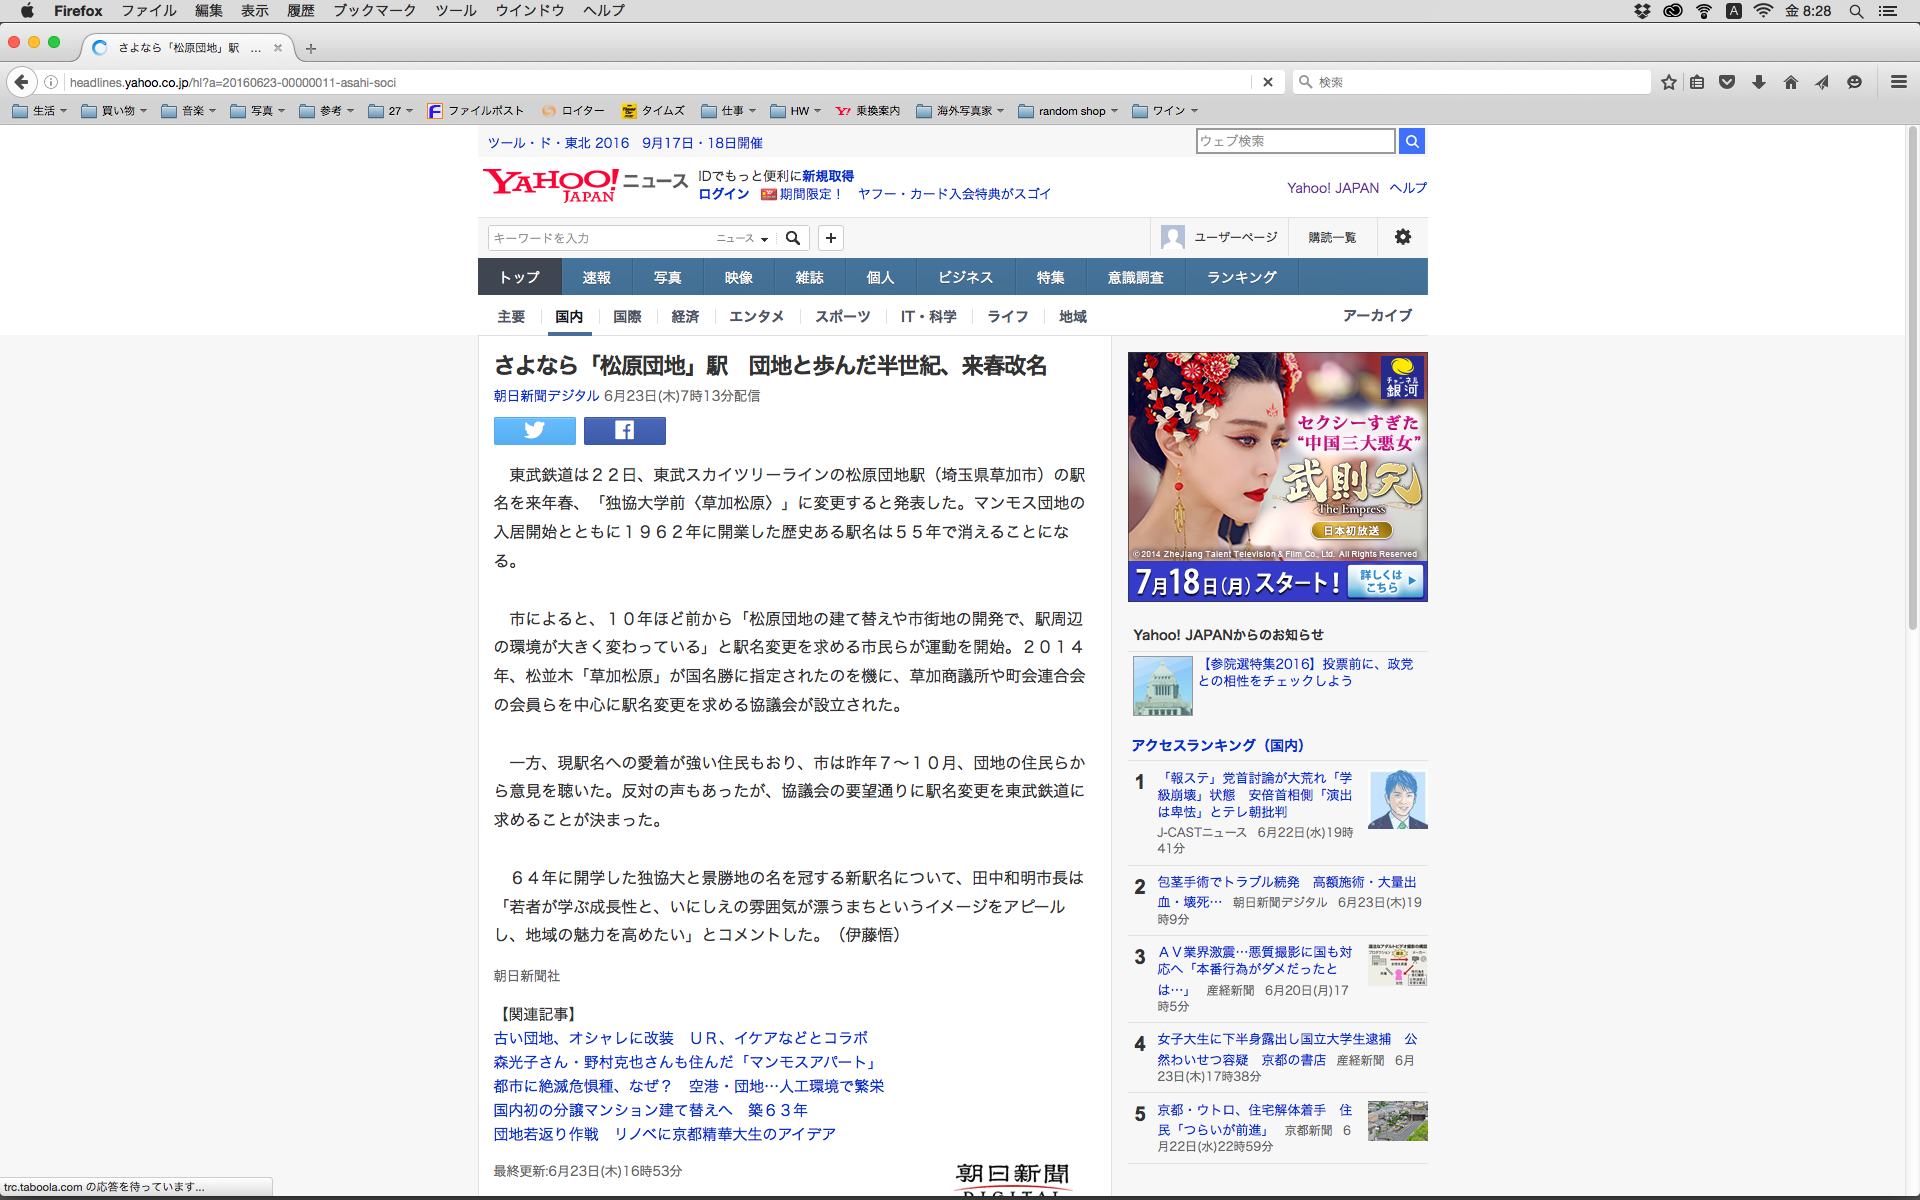Image resolution: width=1920 pixels, height=1200 pixels.
Task: Click the blue web search magnifier button
Action: pyautogui.click(x=1411, y=141)
